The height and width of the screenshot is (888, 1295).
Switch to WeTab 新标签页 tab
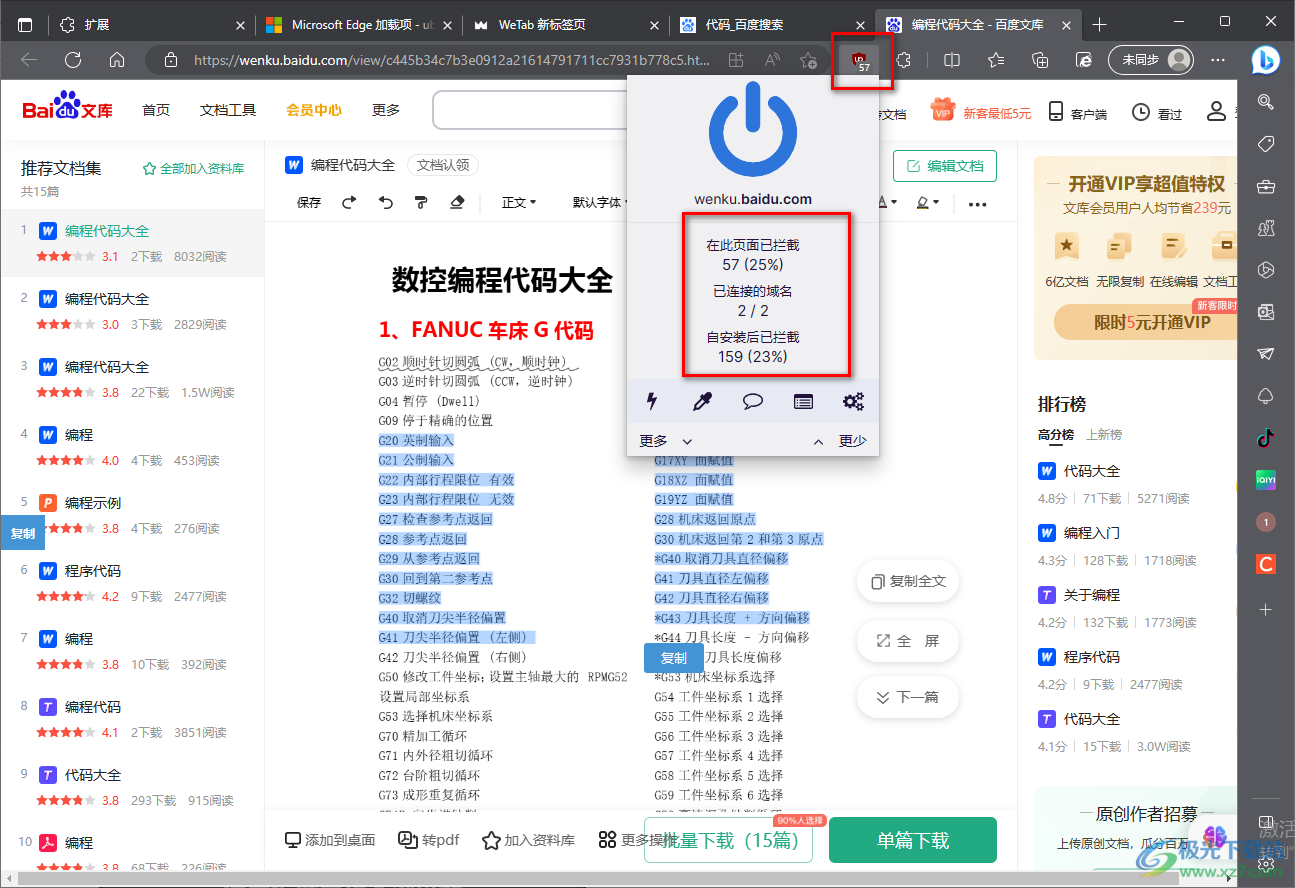click(566, 24)
